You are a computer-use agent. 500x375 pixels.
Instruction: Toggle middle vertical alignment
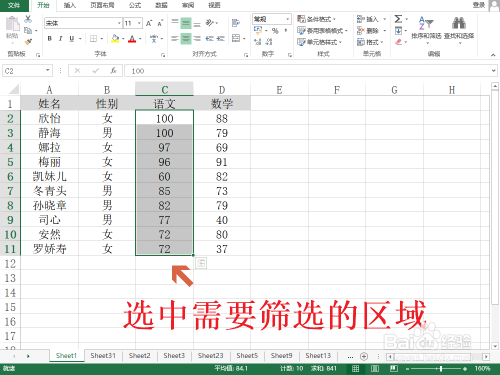coord(186,23)
